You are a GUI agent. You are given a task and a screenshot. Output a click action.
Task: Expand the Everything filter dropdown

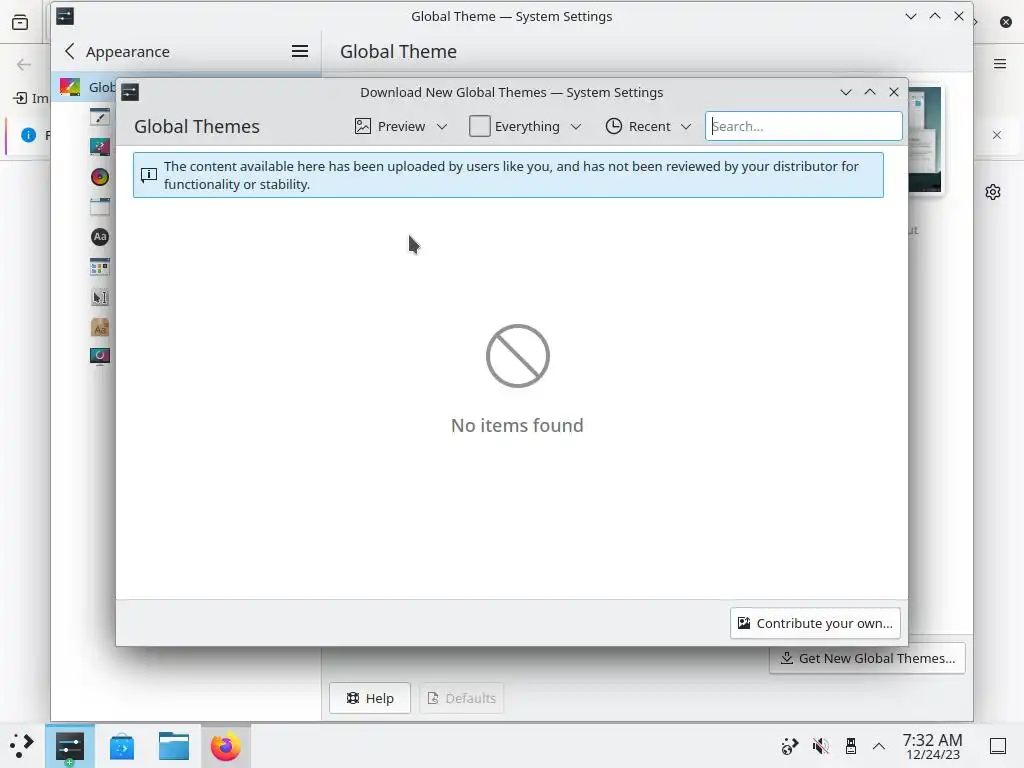[525, 126]
